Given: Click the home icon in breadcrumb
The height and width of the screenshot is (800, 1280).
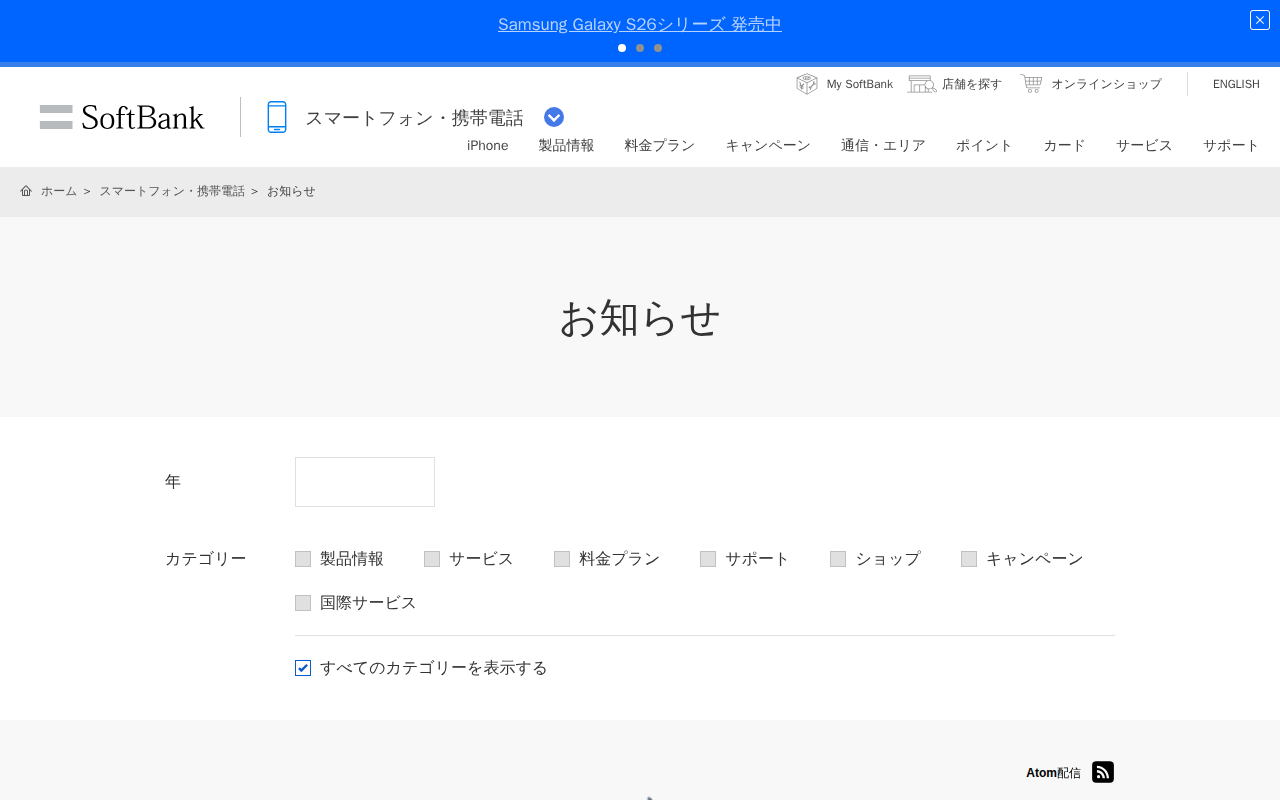Looking at the screenshot, I should [x=26, y=191].
